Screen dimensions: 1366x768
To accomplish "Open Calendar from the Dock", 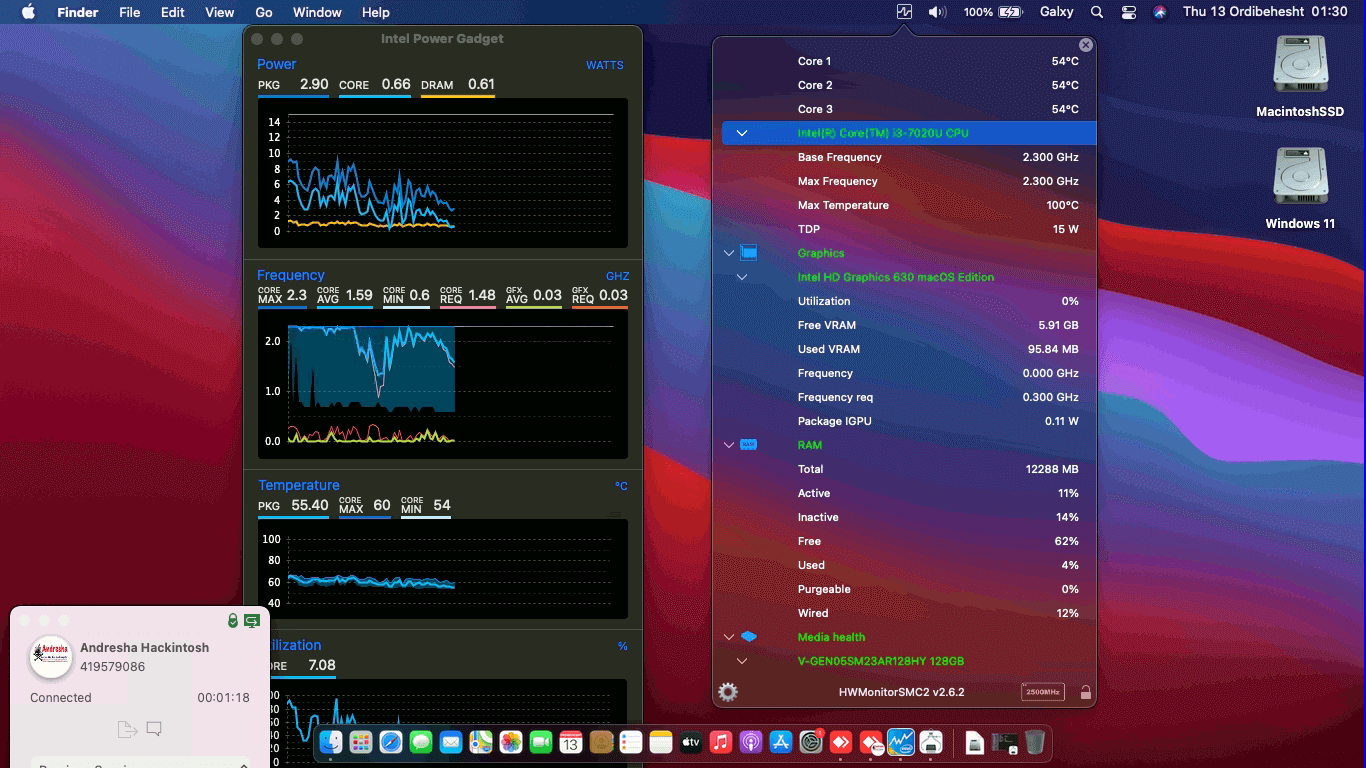I will (571, 742).
